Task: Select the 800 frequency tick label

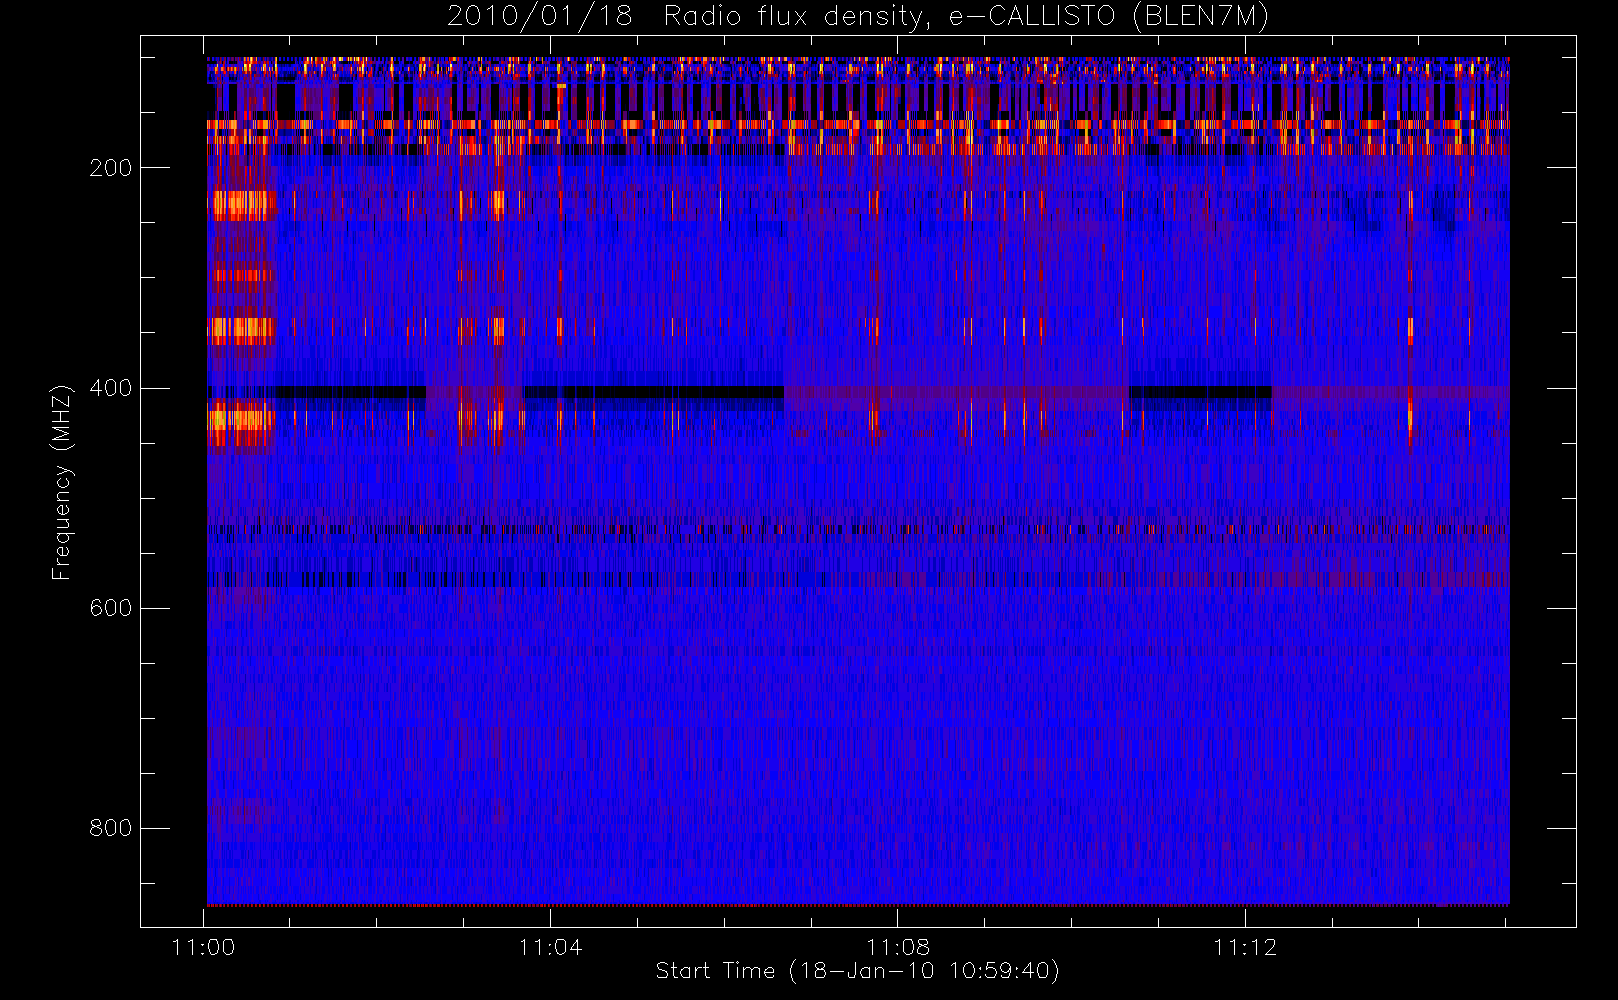Action: (x=110, y=828)
